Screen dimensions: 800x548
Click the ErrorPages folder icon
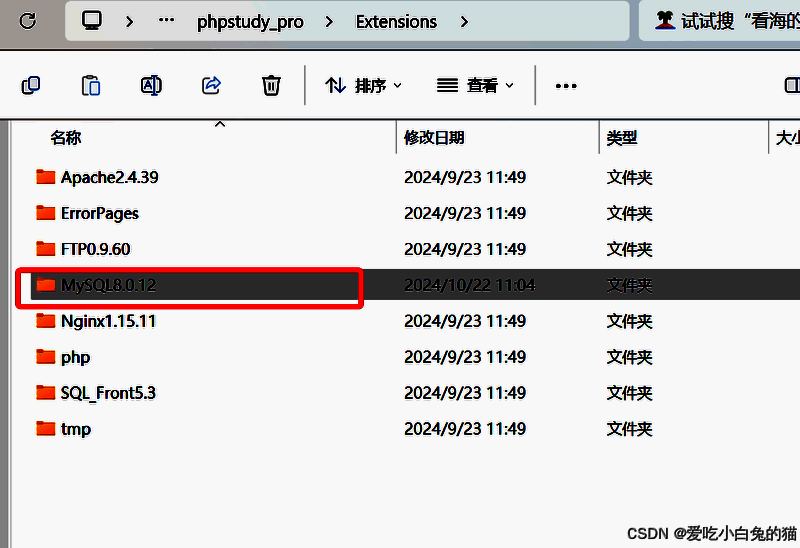click(45, 213)
